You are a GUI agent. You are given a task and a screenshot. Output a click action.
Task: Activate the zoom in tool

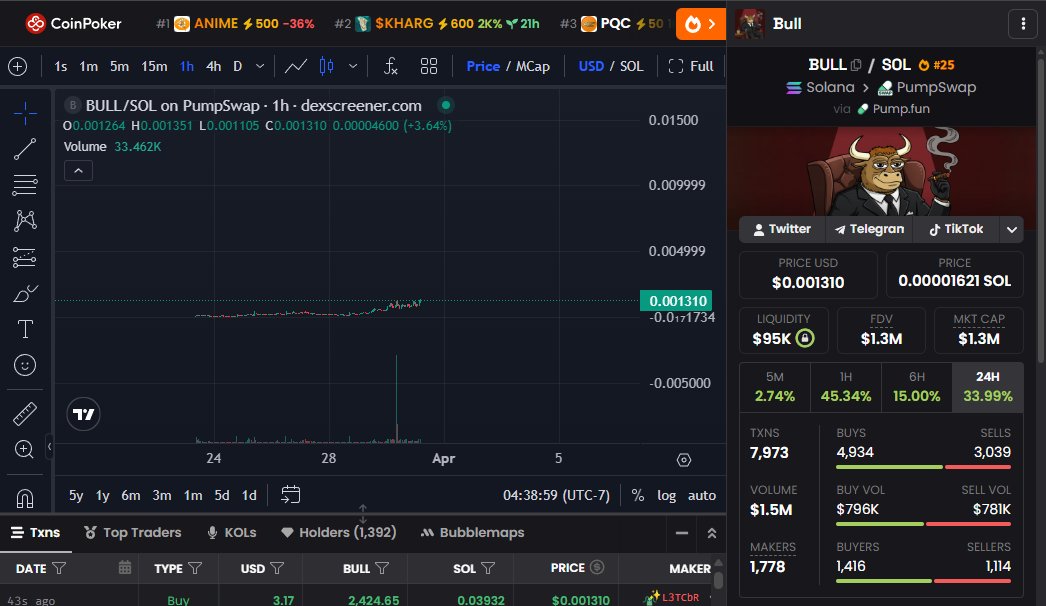pyautogui.click(x=25, y=449)
